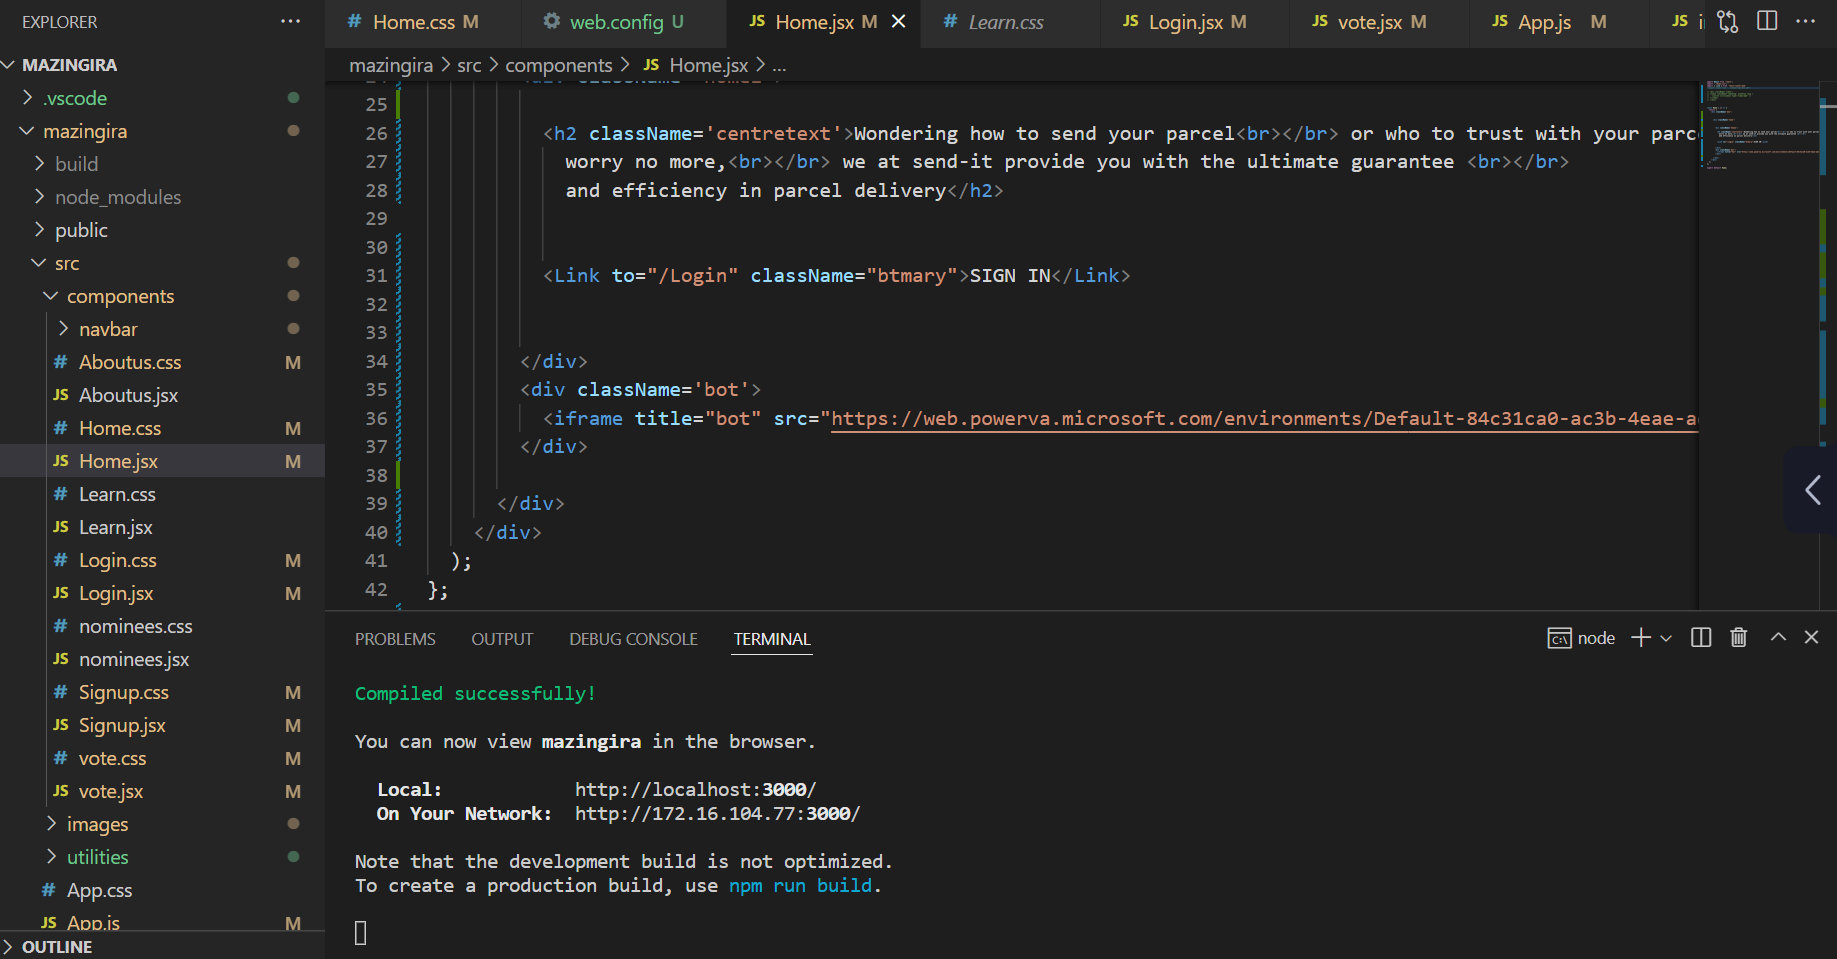The width and height of the screenshot is (1837, 959).
Task: Switch to the PROBLEMS tab
Action: (395, 639)
